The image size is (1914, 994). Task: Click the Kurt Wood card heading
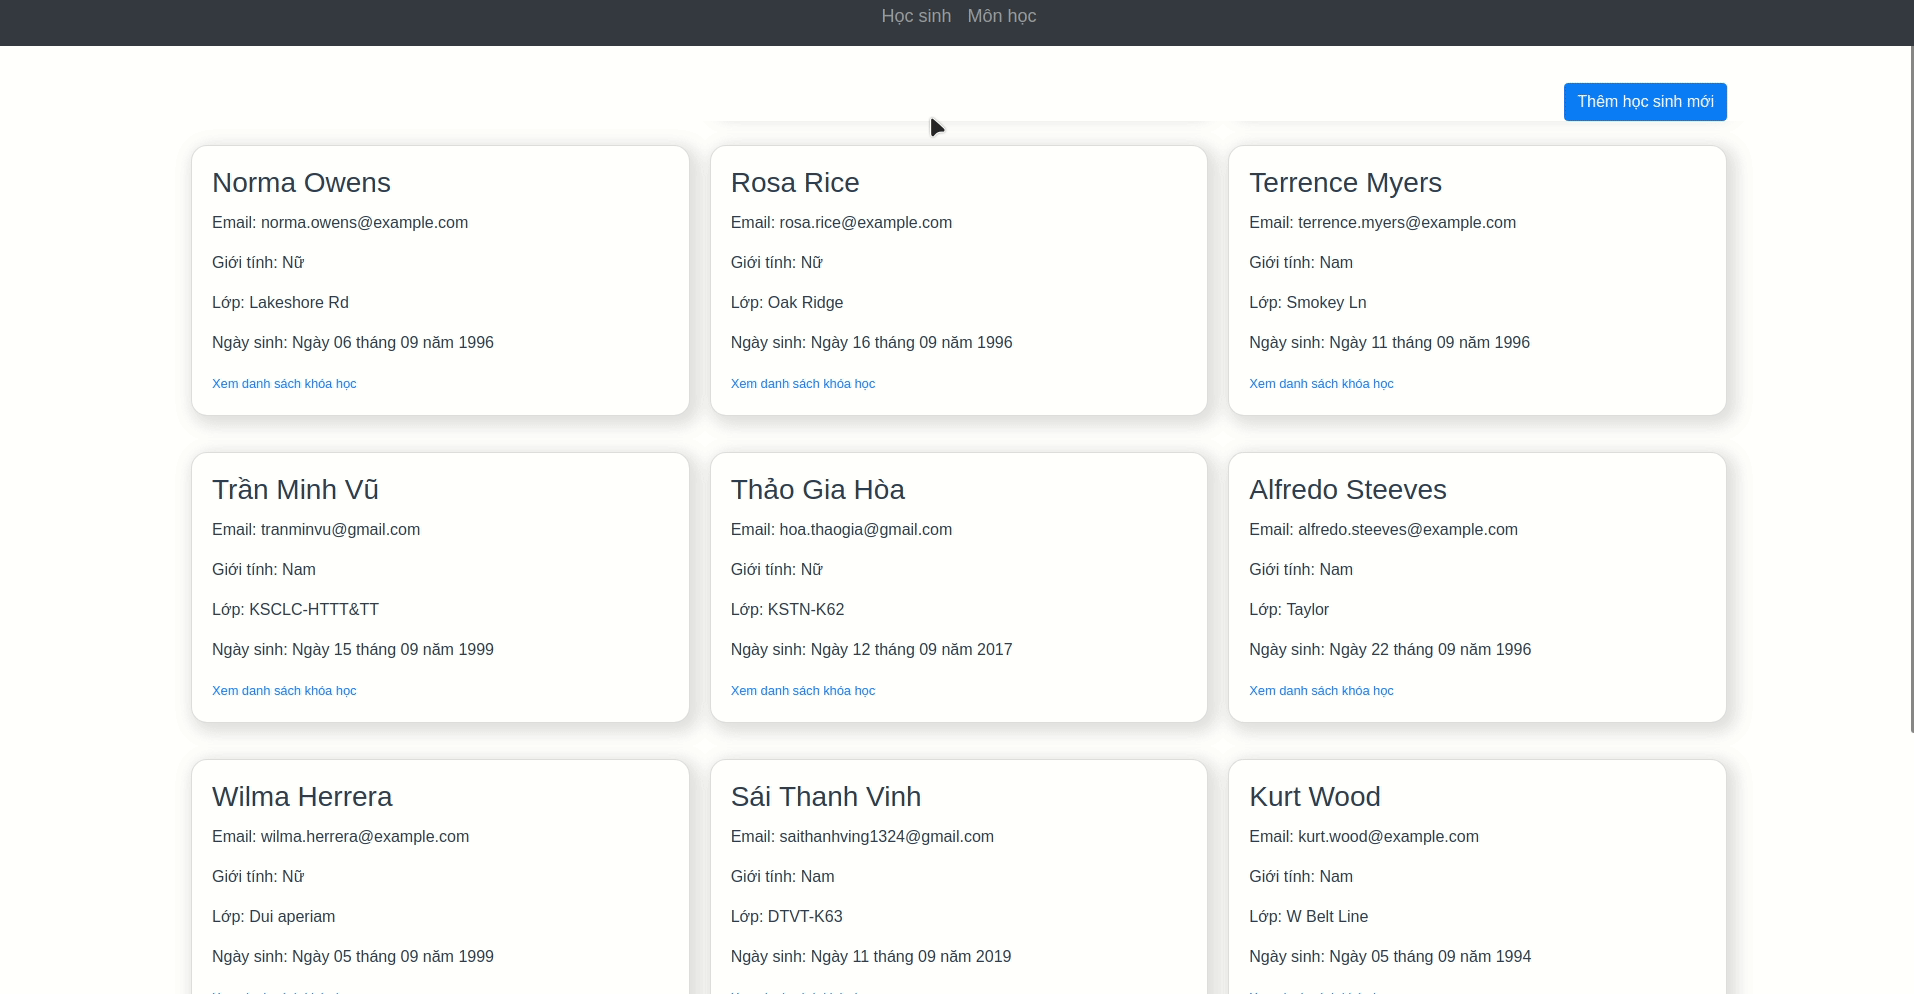pyautogui.click(x=1315, y=797)
